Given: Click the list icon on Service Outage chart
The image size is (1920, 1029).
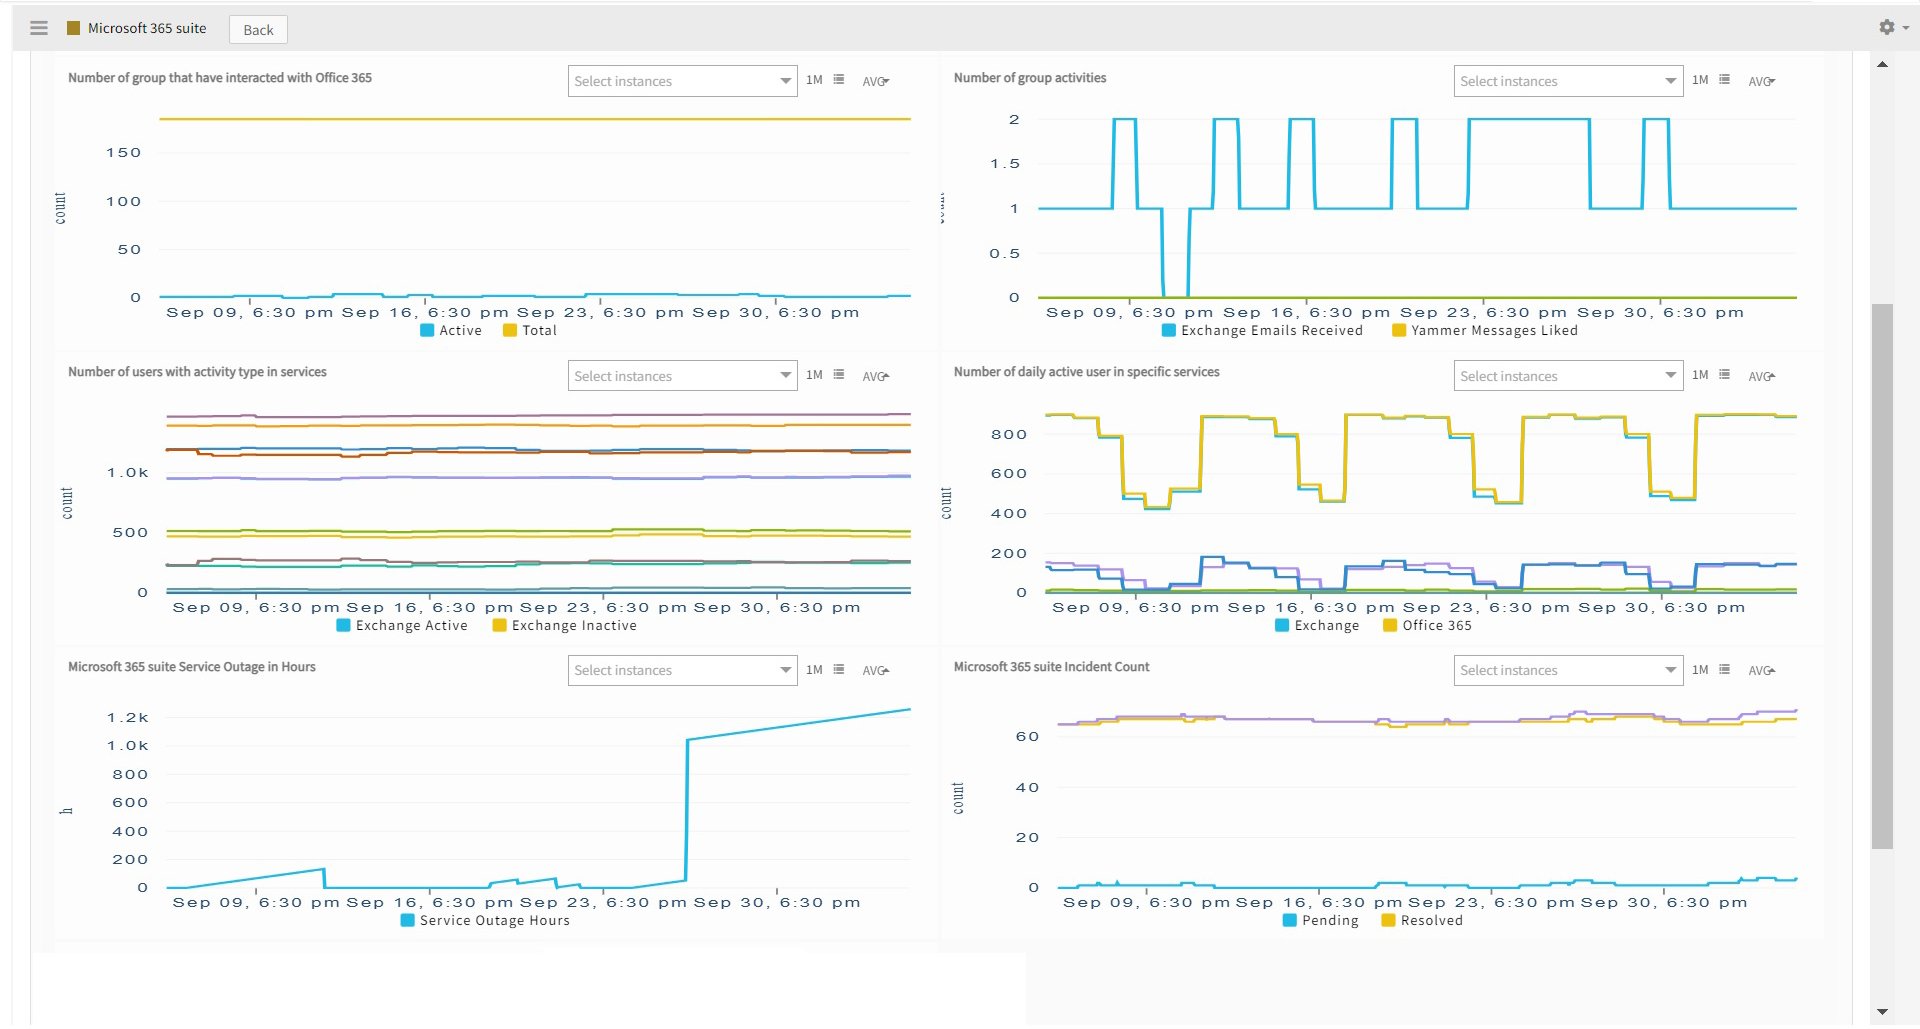Looking at the screenshot, I should (x=838, y=669).
